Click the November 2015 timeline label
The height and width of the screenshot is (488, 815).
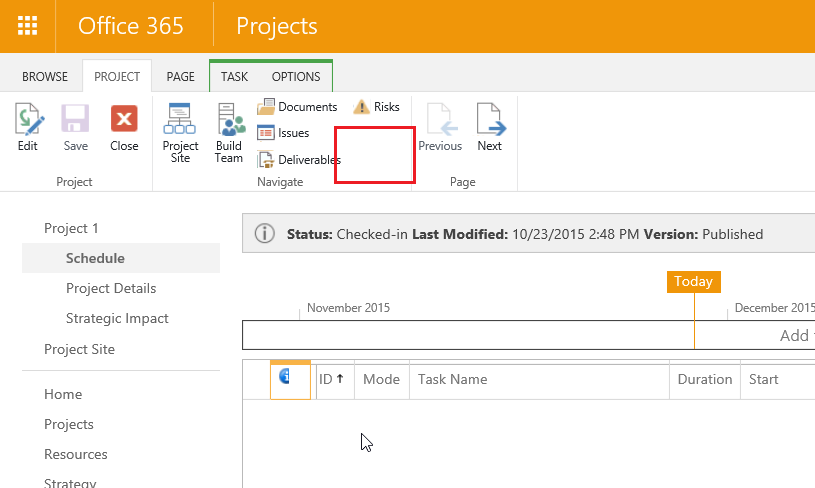pyautogui.click(x=348, y=308)
